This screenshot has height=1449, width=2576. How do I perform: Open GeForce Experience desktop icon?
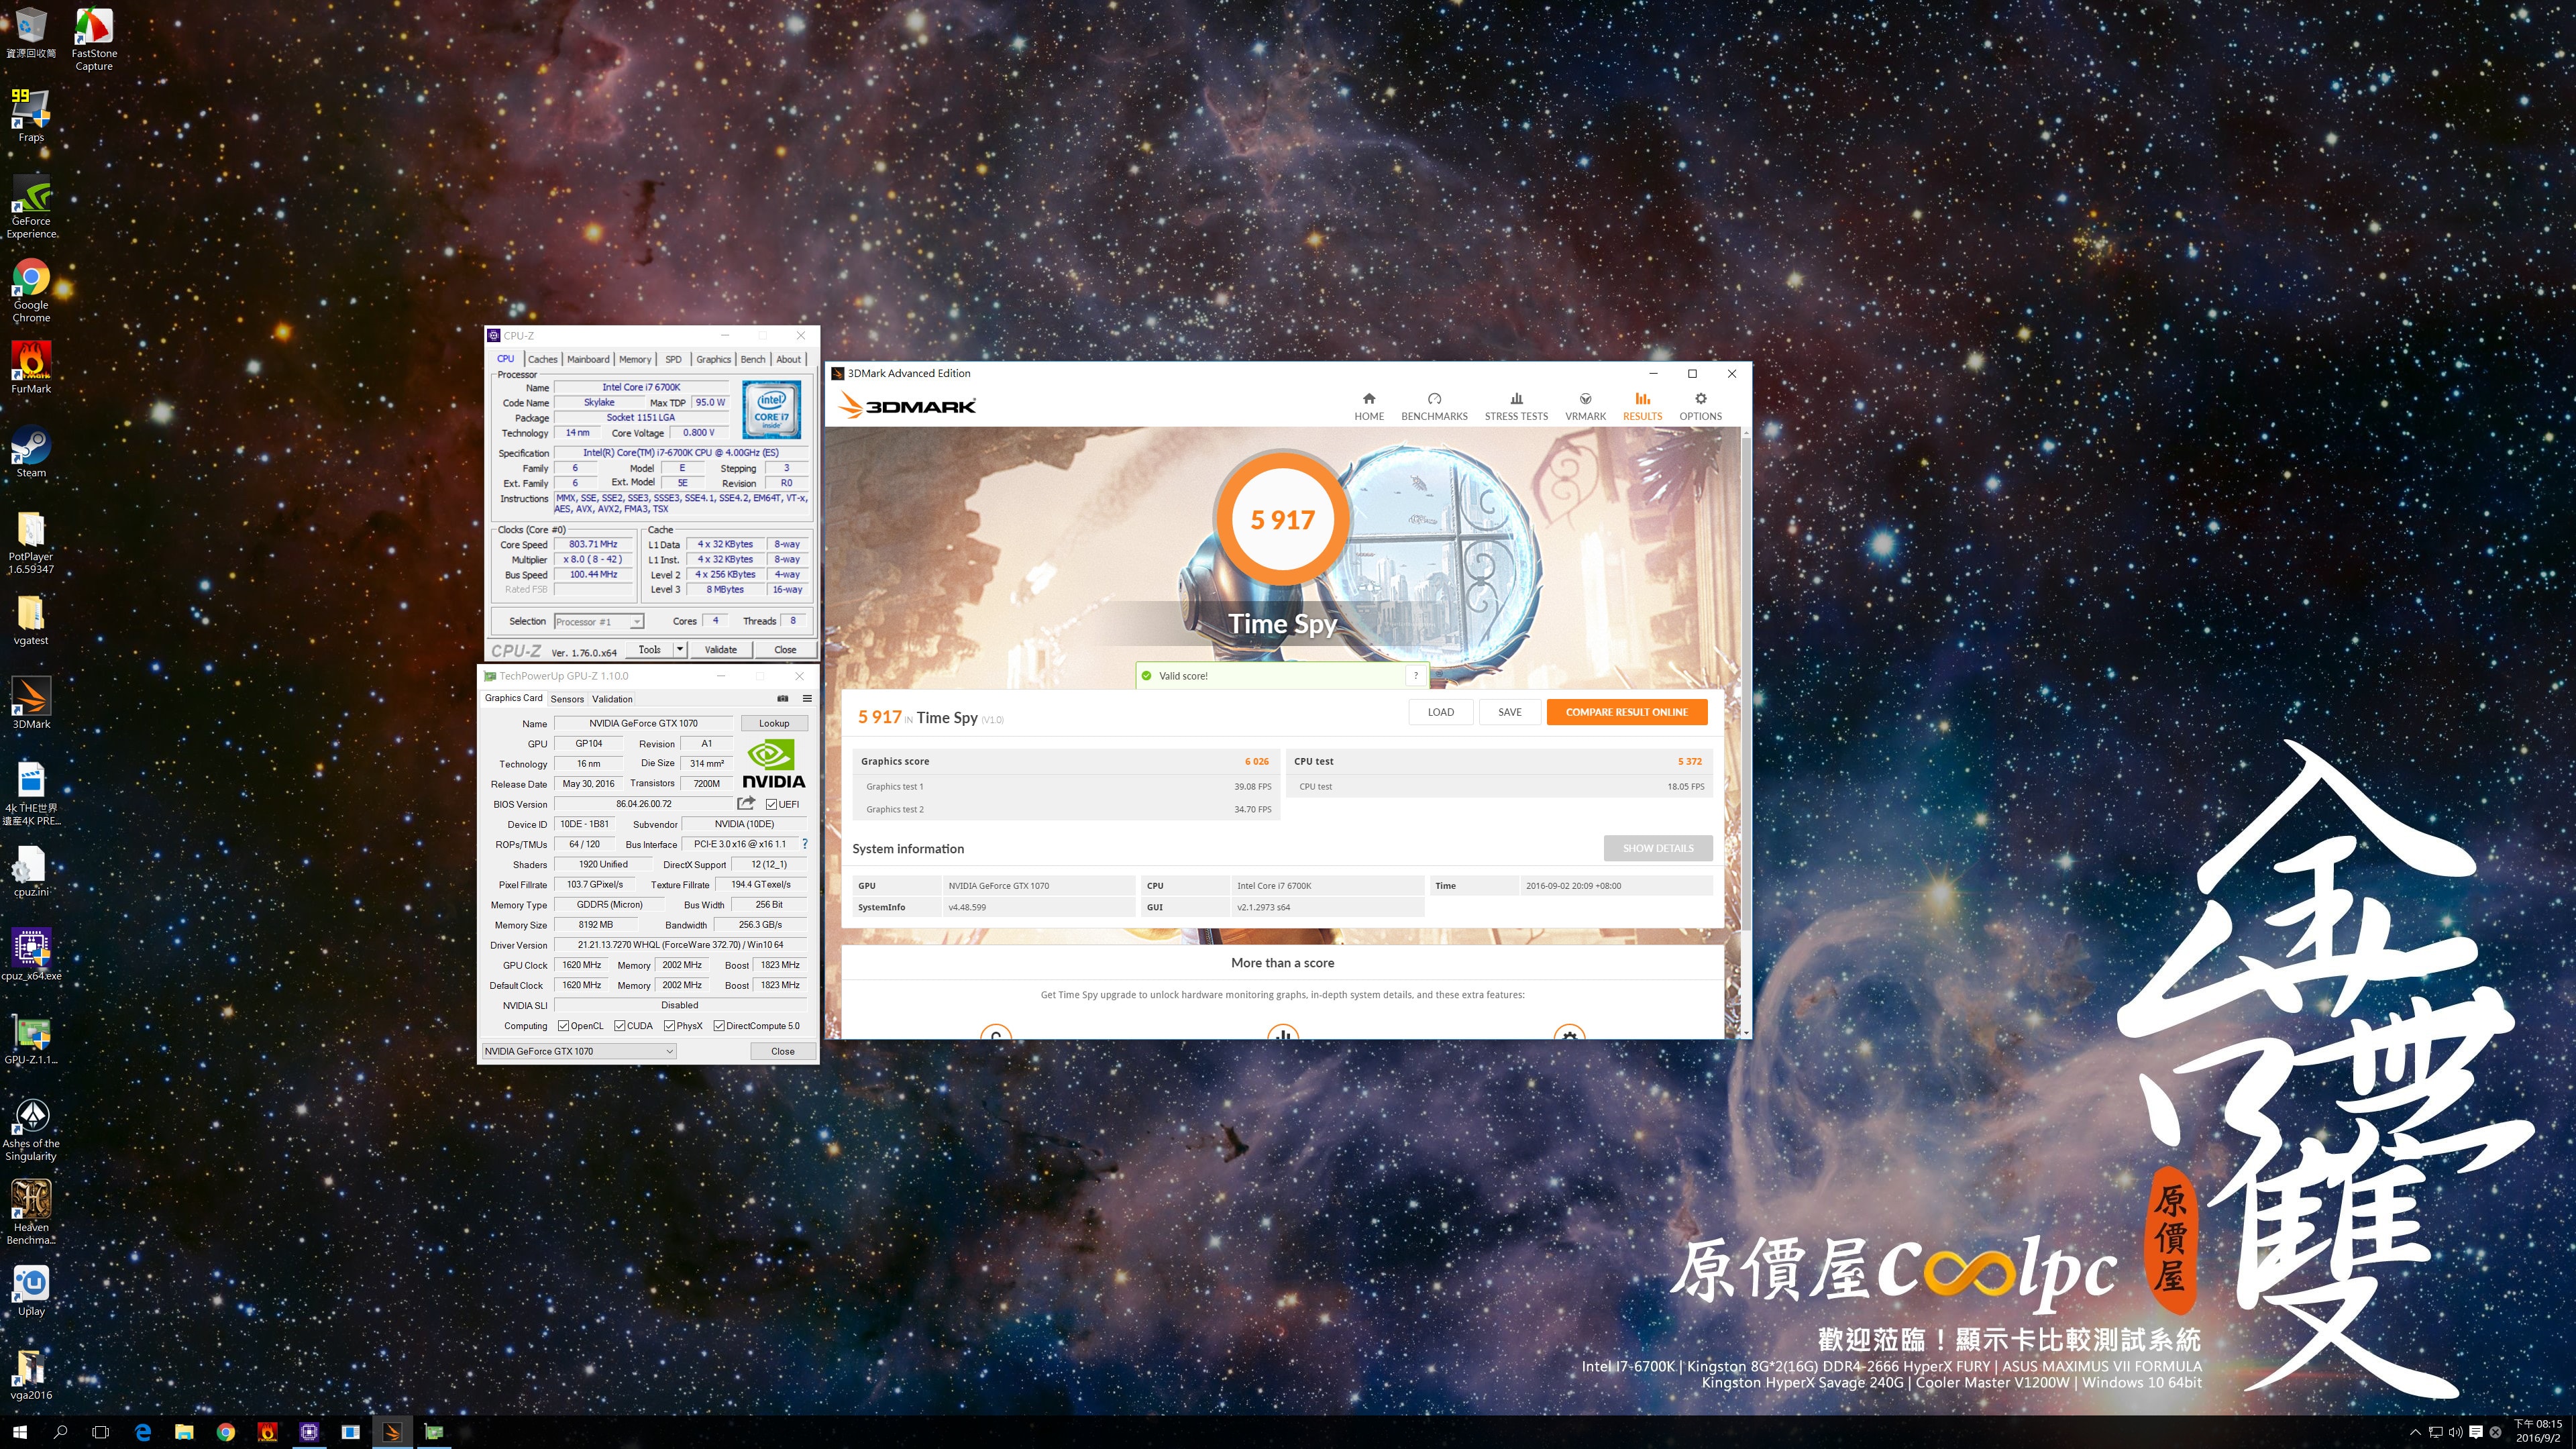(31, 207)
